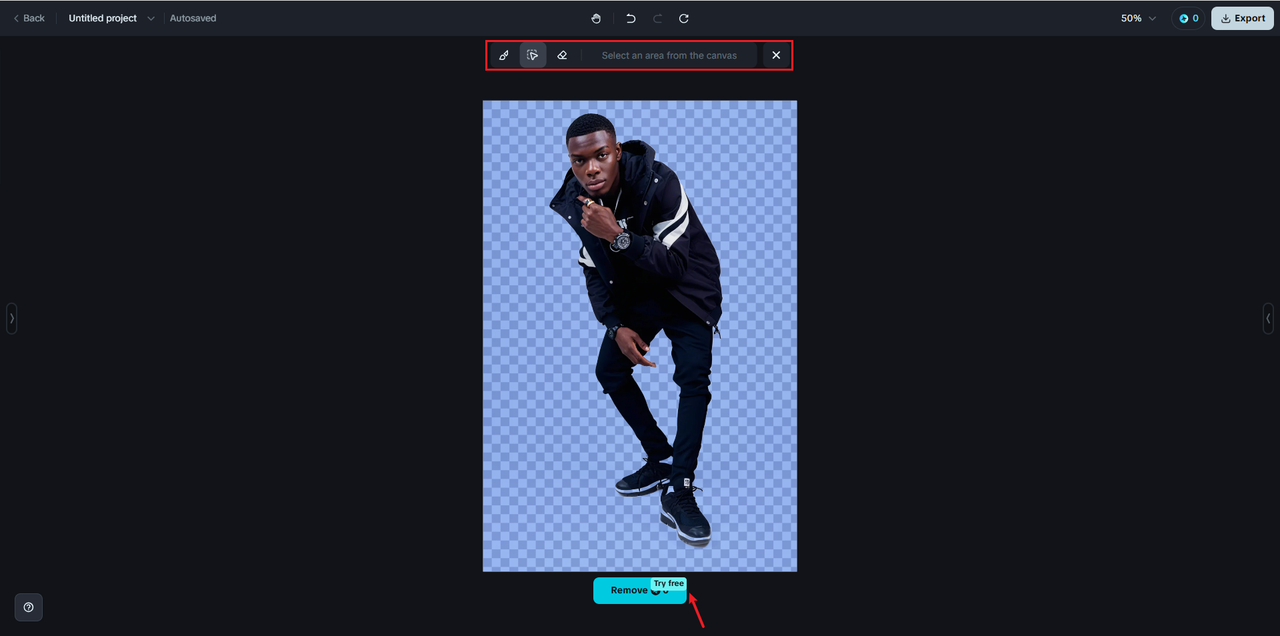Export the project

(1243, 18)
